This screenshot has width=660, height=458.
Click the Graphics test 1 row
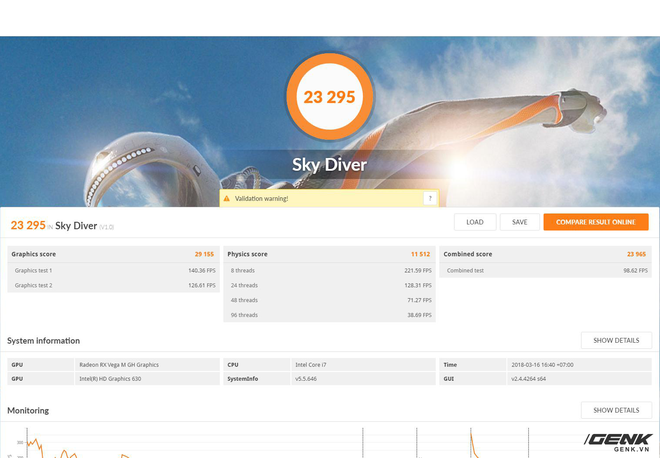coord(114,270)
